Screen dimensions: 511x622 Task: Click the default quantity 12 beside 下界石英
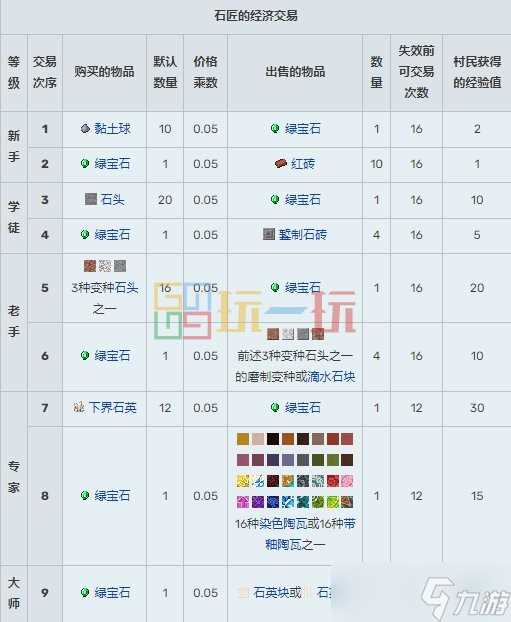tap(165, 408)
